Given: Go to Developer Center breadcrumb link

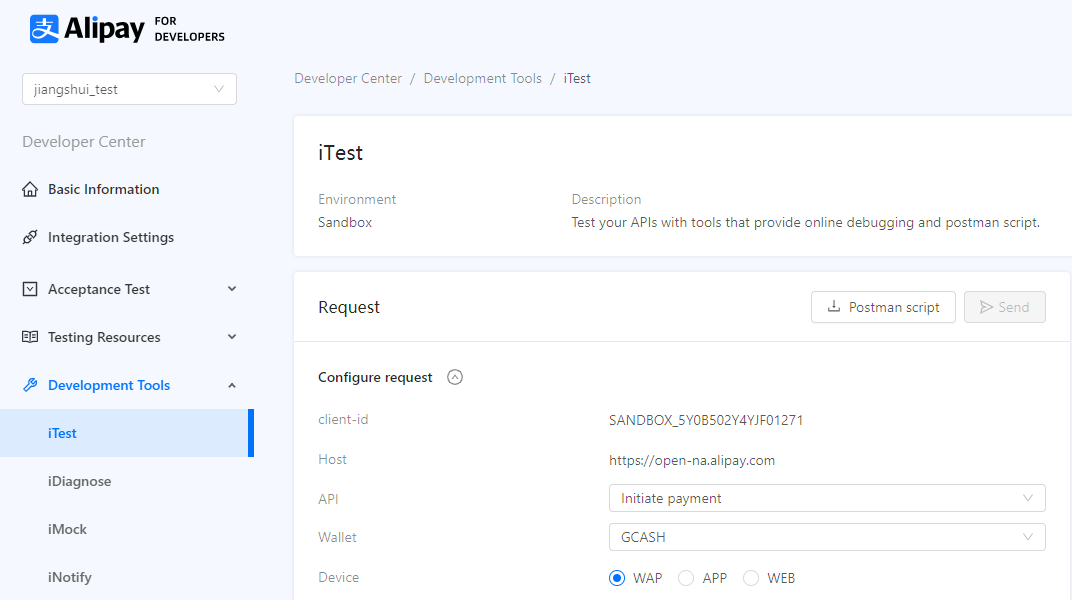Looking at the screenshot, I should pos(348,78).
